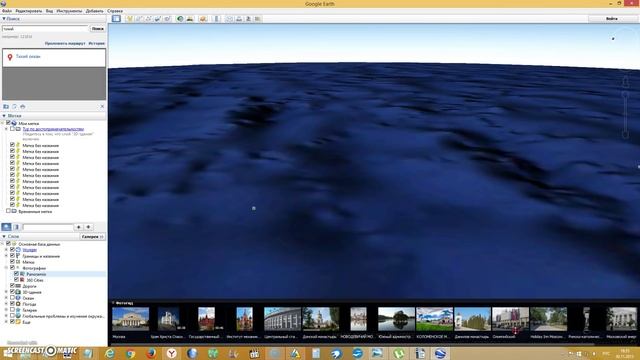
Task: Open the Вид menu
Action: pyautogui.click(x=49, y=11)
